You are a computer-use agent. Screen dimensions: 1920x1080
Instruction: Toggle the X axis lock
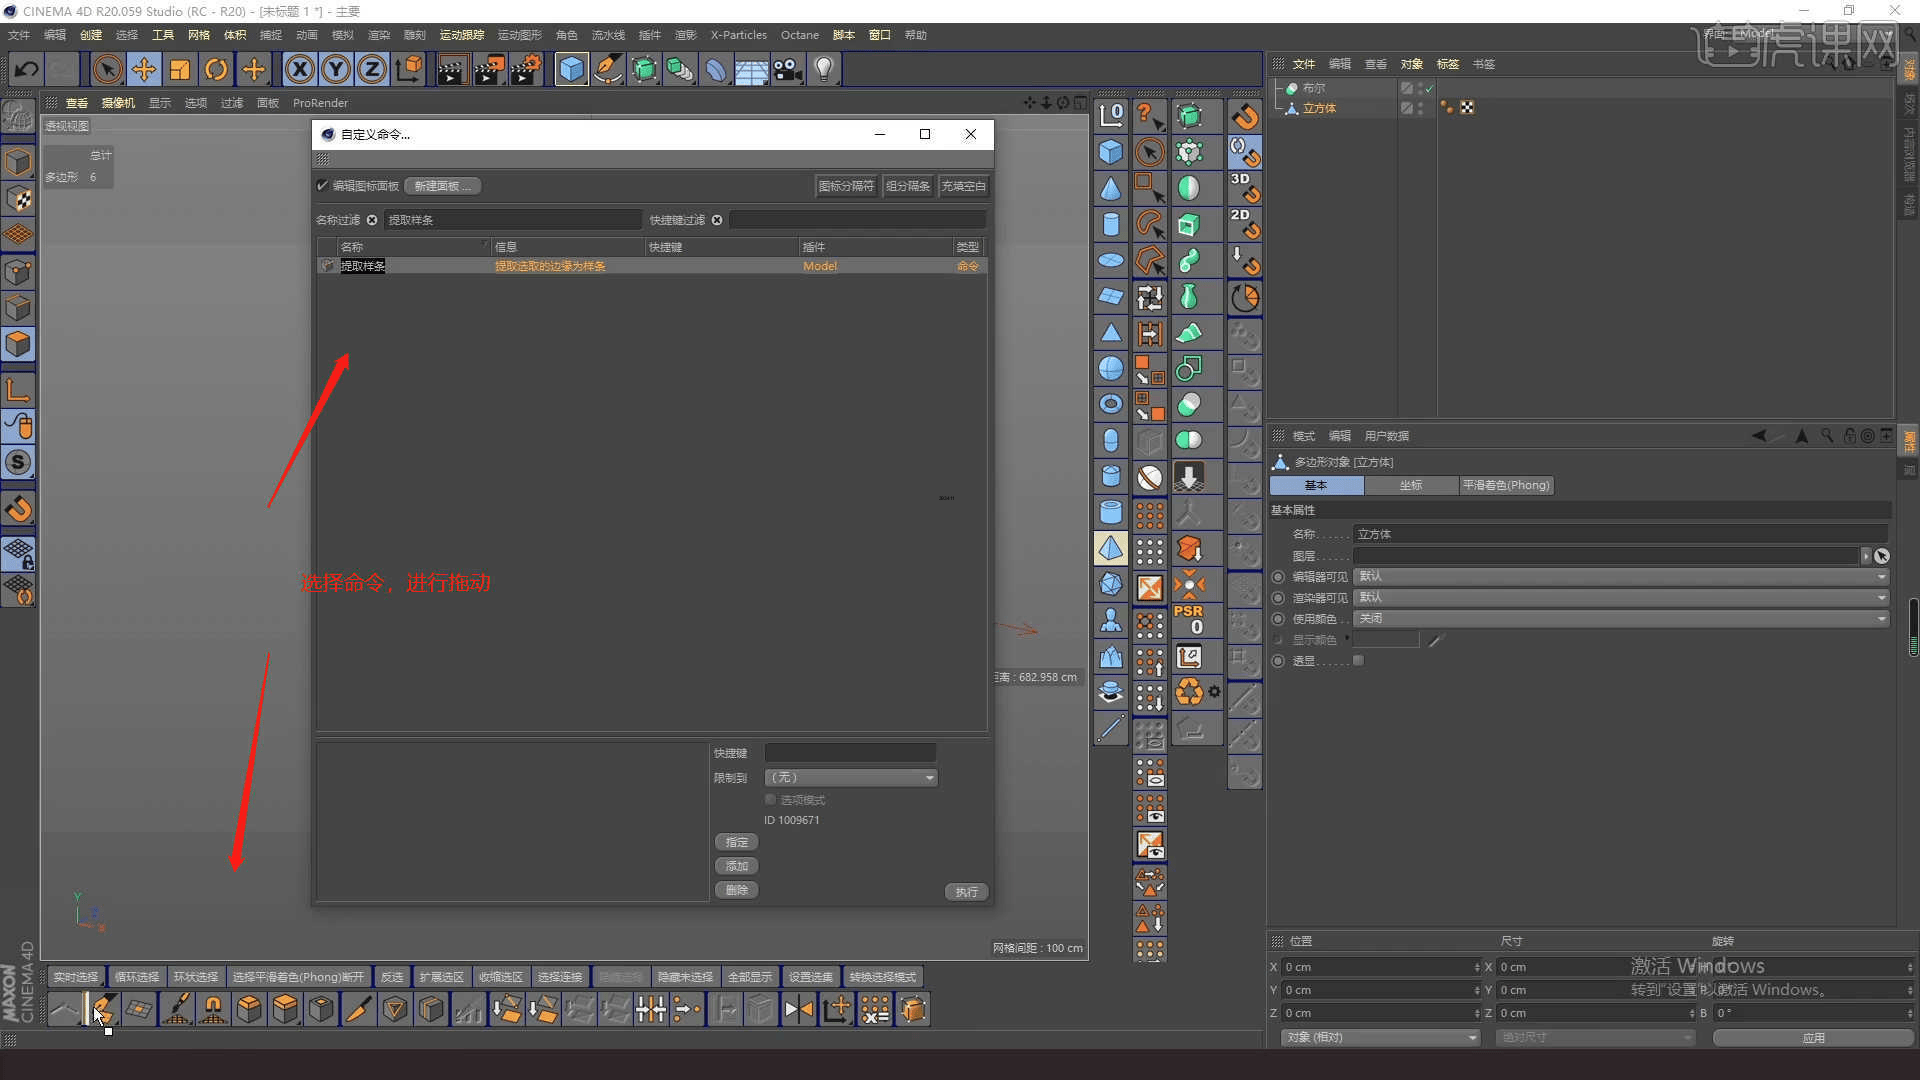point(299,69)
